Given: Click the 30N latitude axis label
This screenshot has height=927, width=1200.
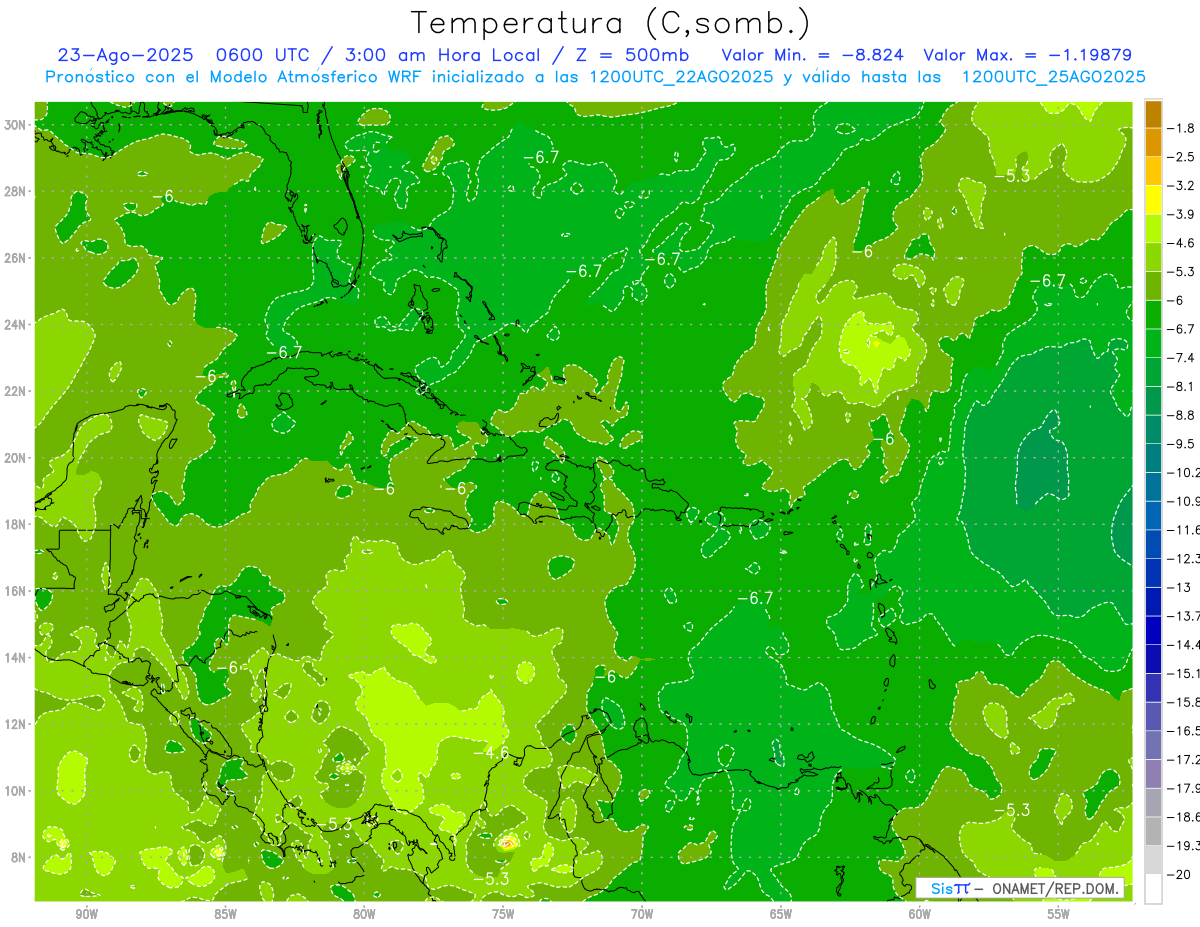Looking at the screenshot, I should coord(15,124).
